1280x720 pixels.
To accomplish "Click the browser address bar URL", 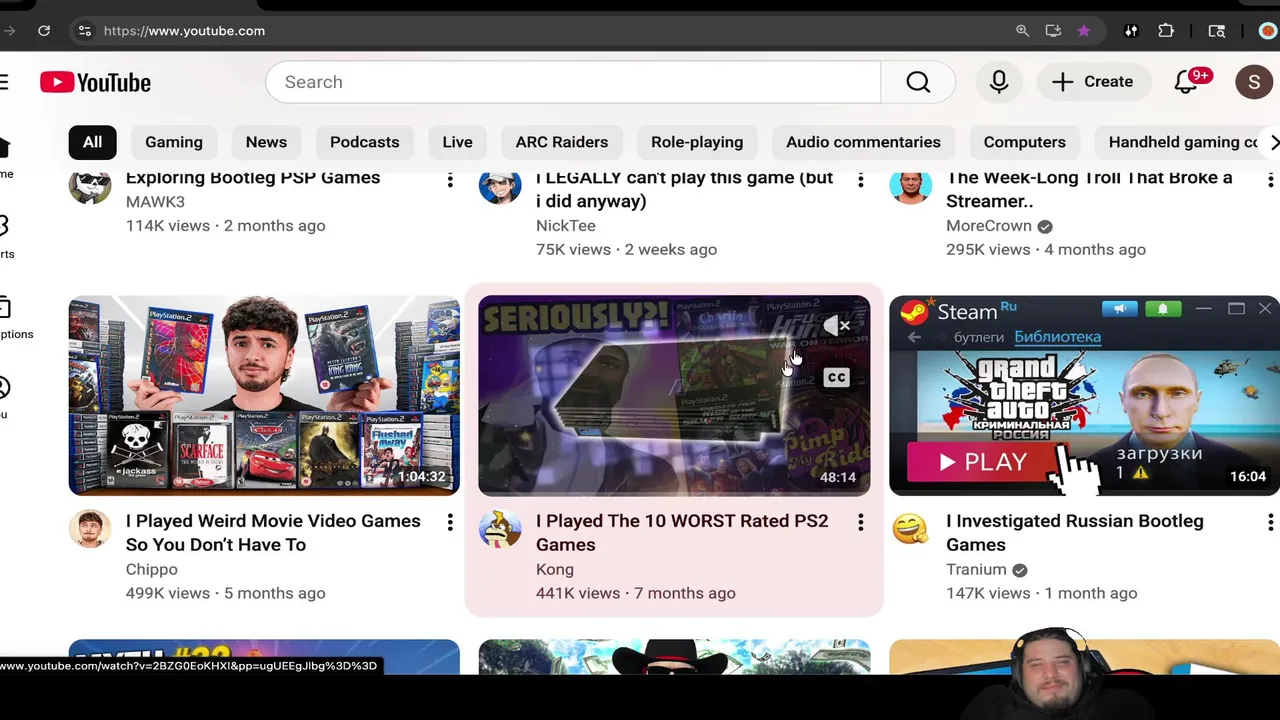I will [x=184, y=31].
